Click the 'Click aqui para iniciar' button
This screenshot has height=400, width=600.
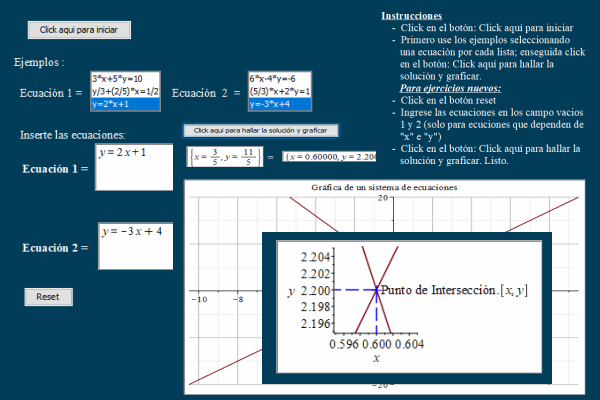pos(79,30)
